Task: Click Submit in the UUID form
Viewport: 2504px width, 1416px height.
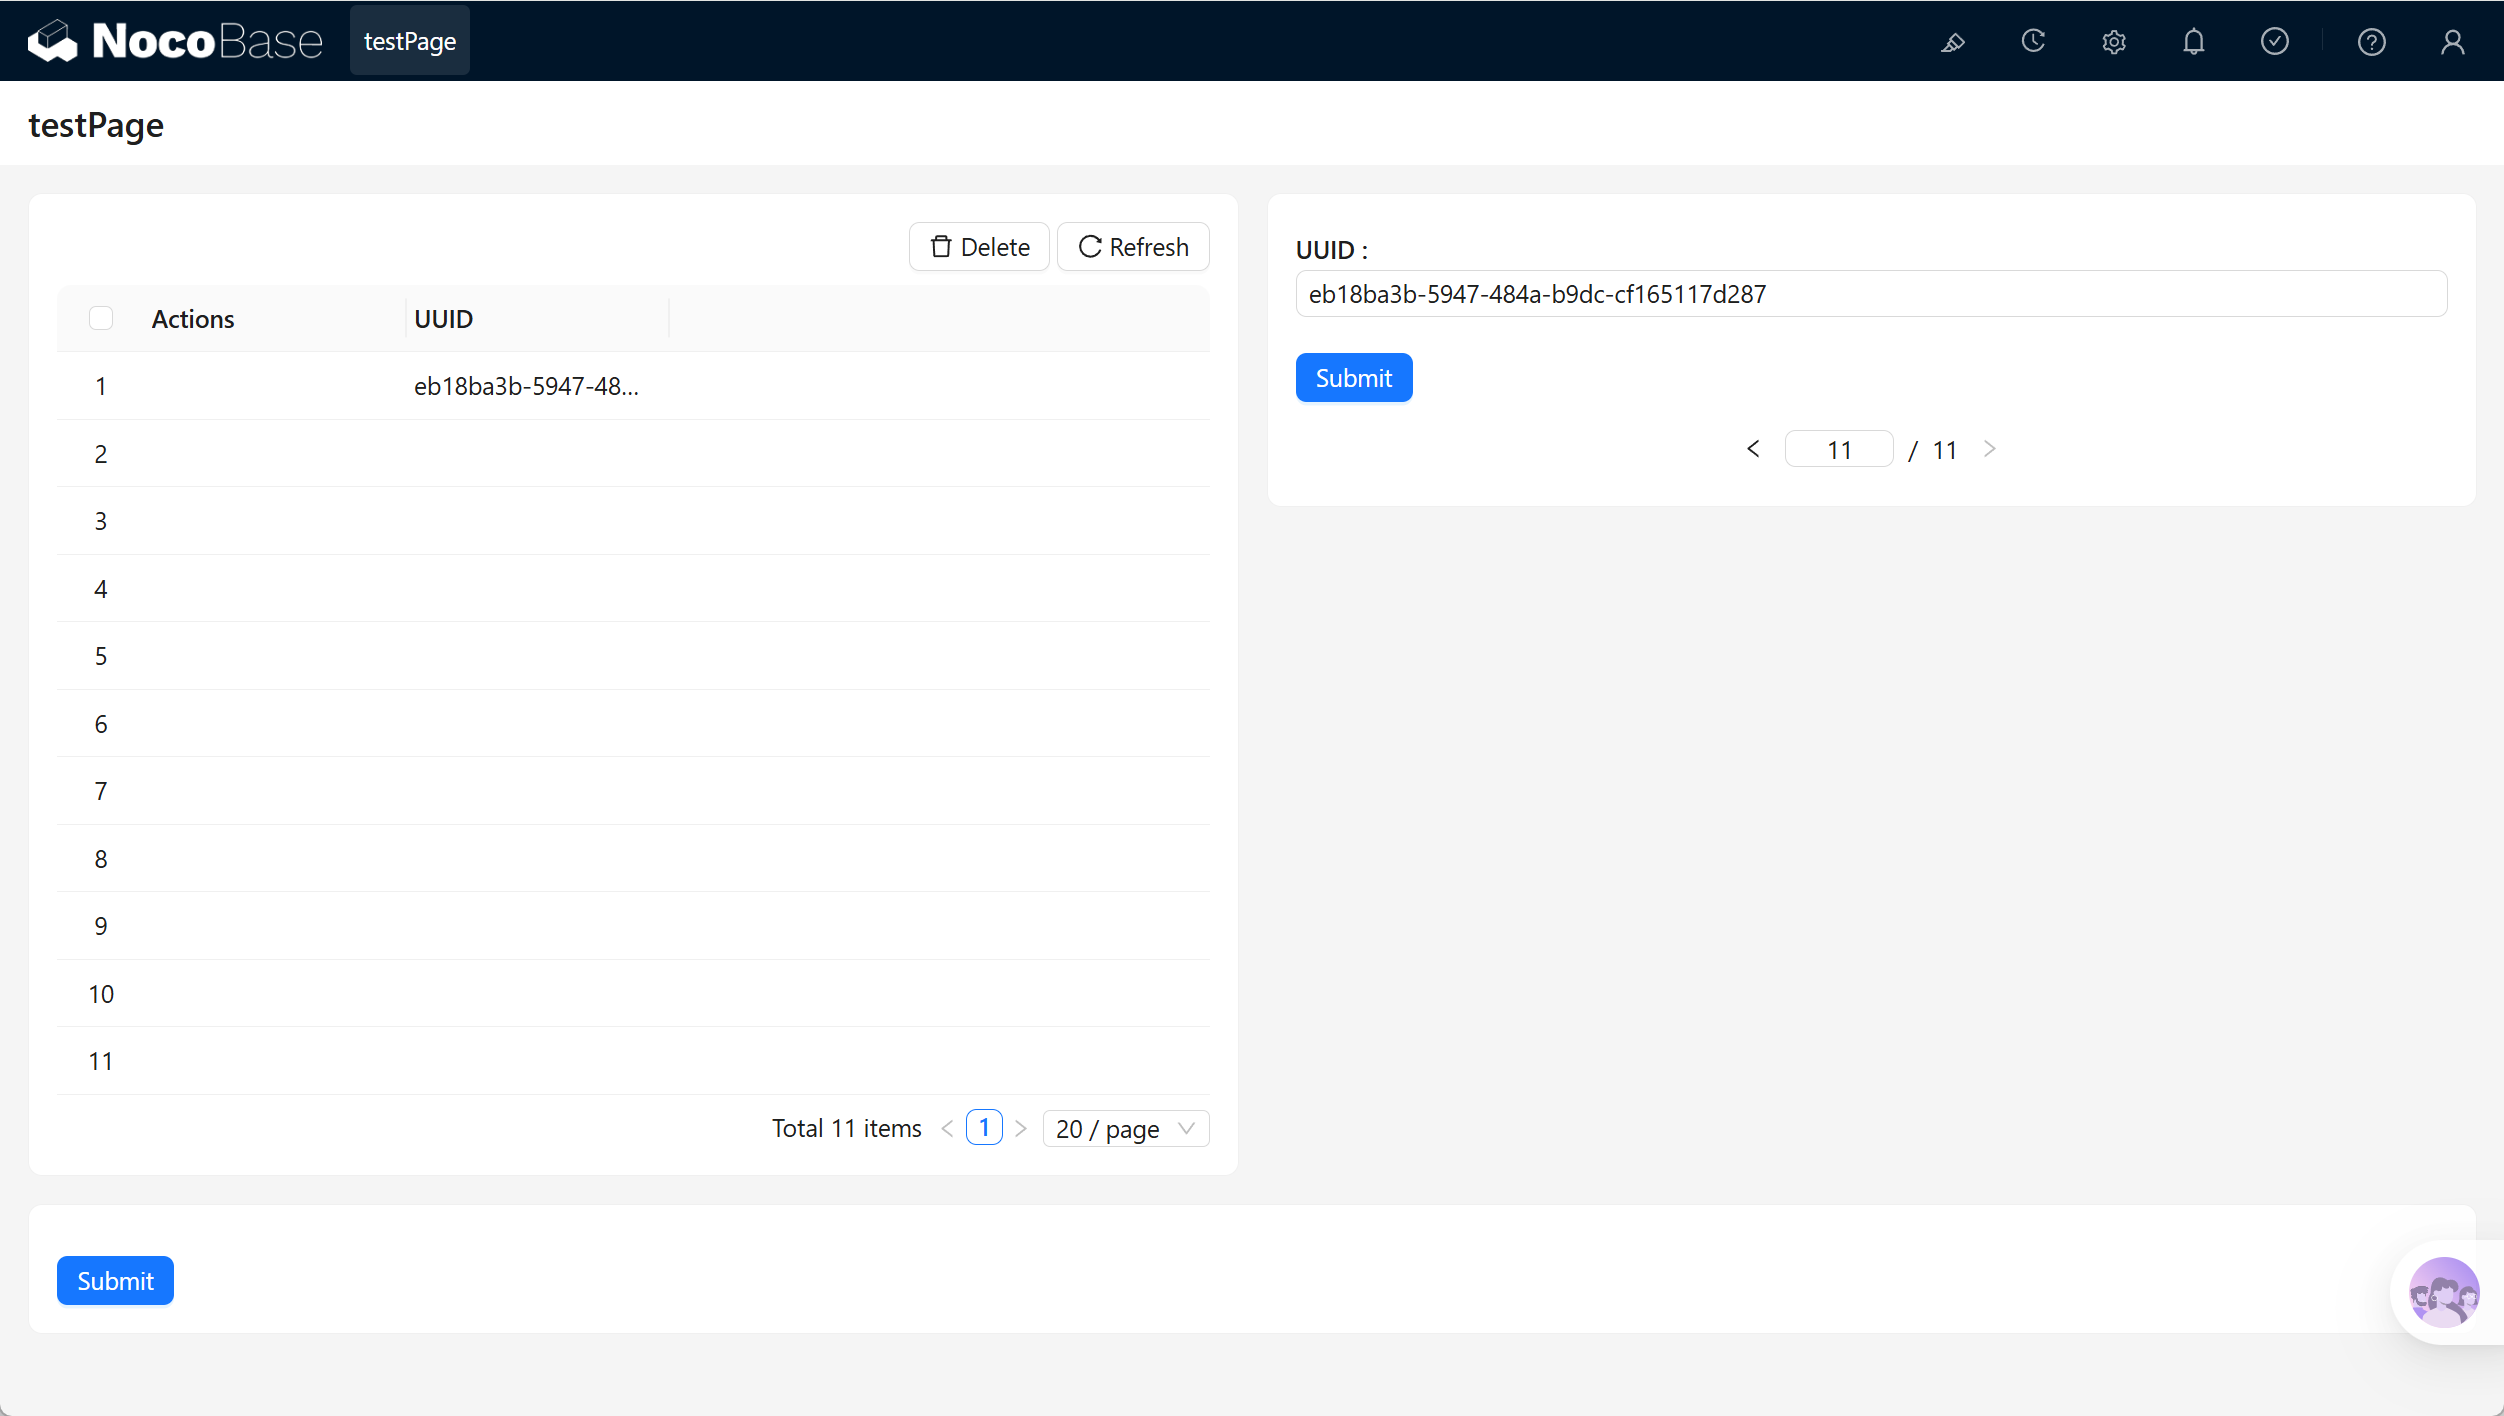Action: 1354,378
